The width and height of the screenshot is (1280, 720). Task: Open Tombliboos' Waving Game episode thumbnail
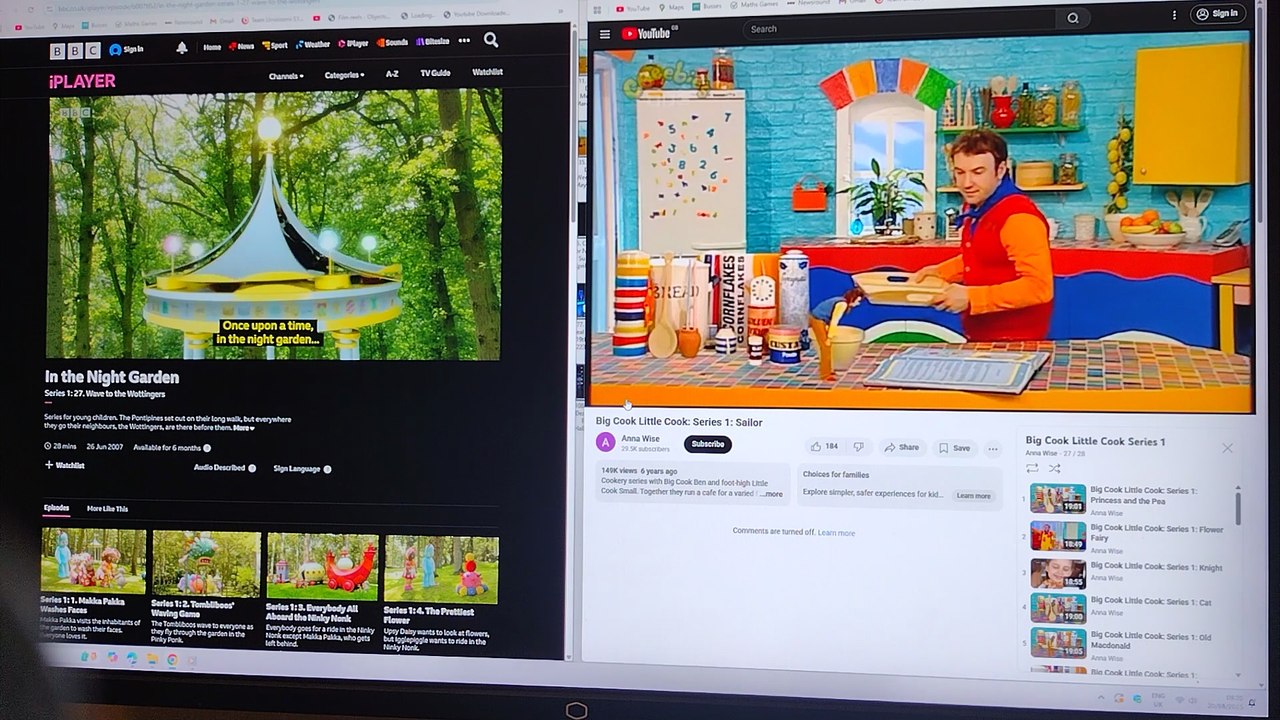coord(206,563)
